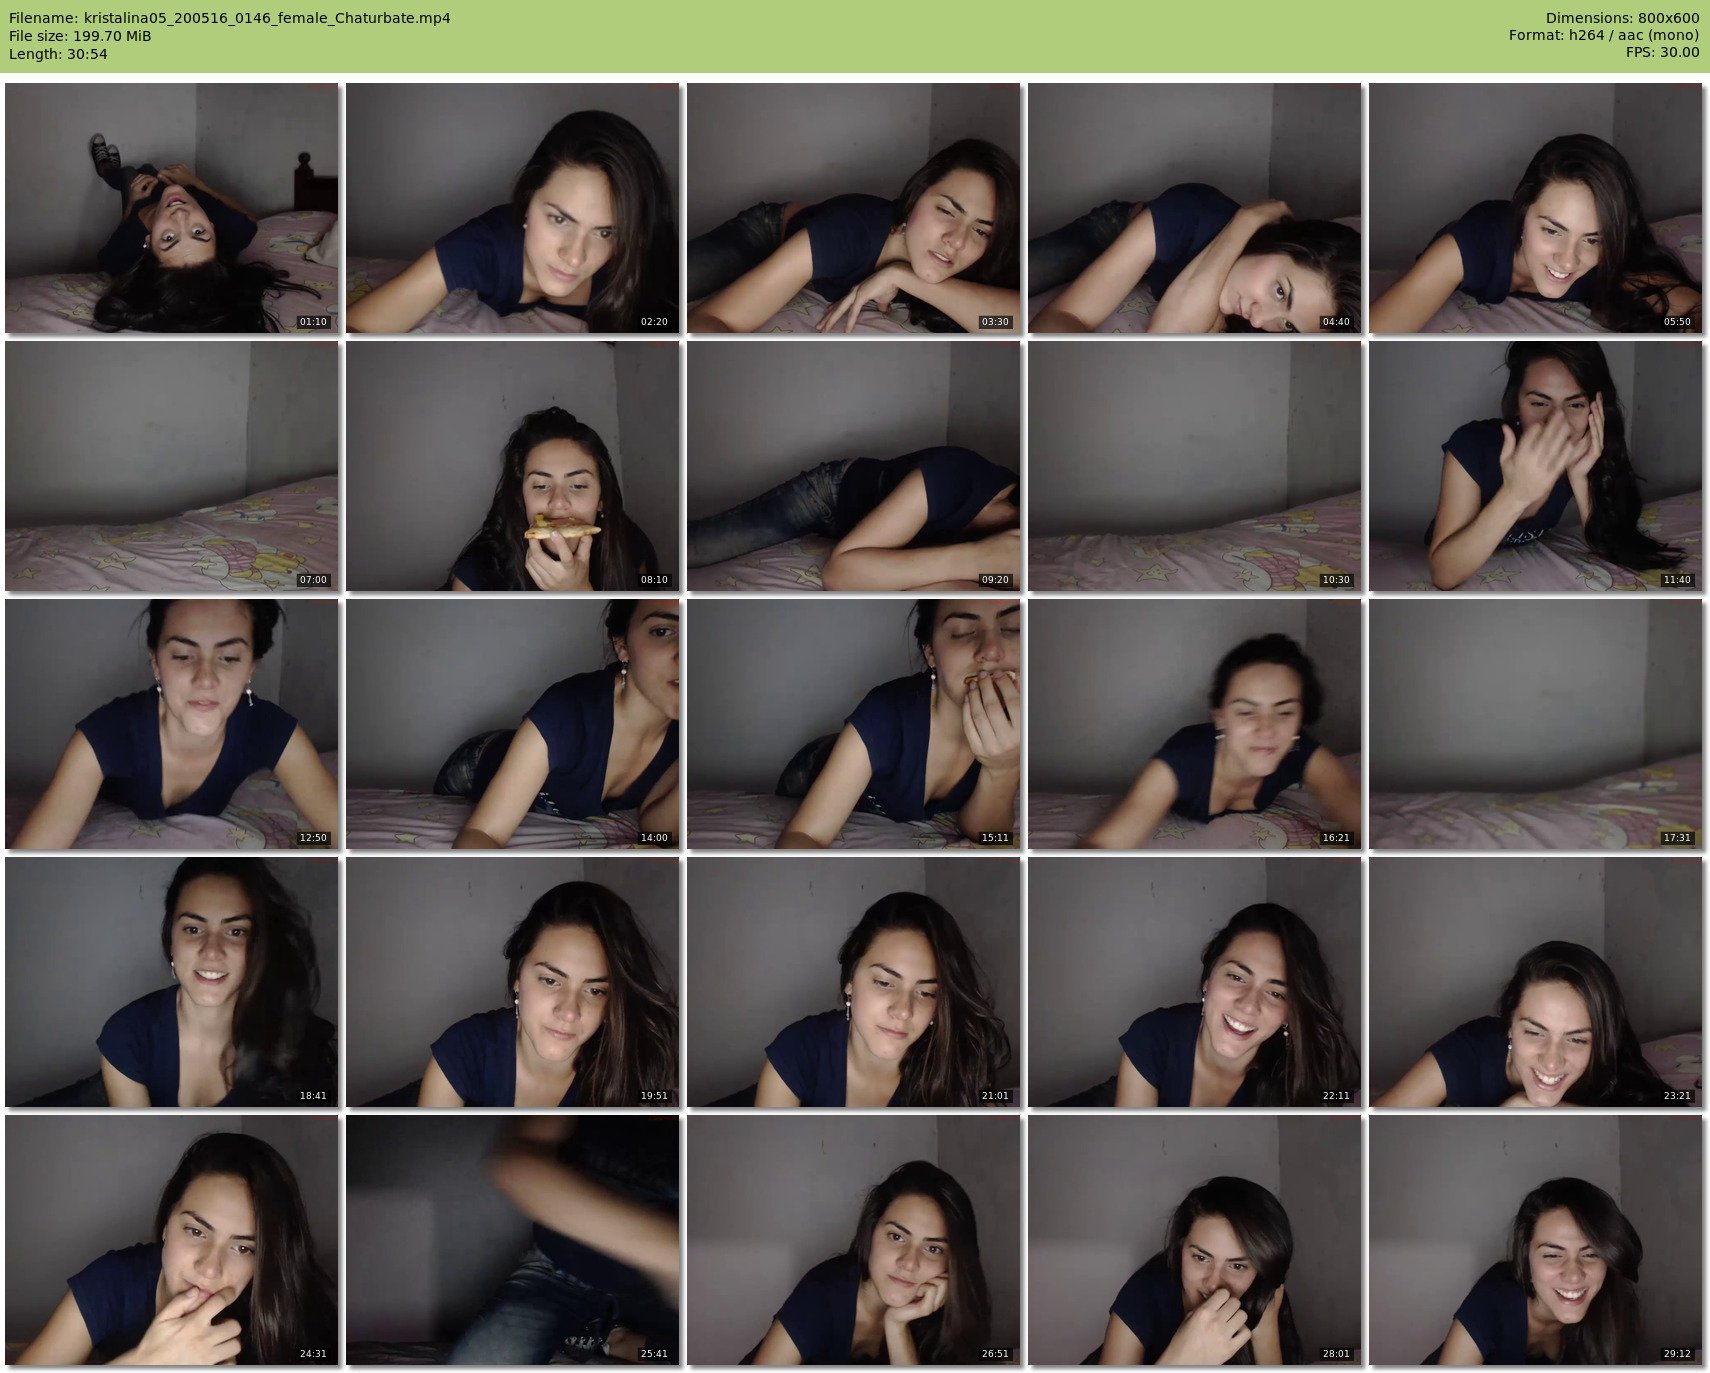
Task: Click the frame marked 24:31
Action: tap(172, 1240)
